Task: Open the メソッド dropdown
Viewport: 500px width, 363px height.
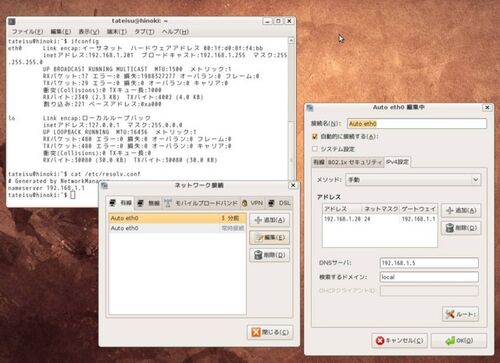Action: [413, 180]
